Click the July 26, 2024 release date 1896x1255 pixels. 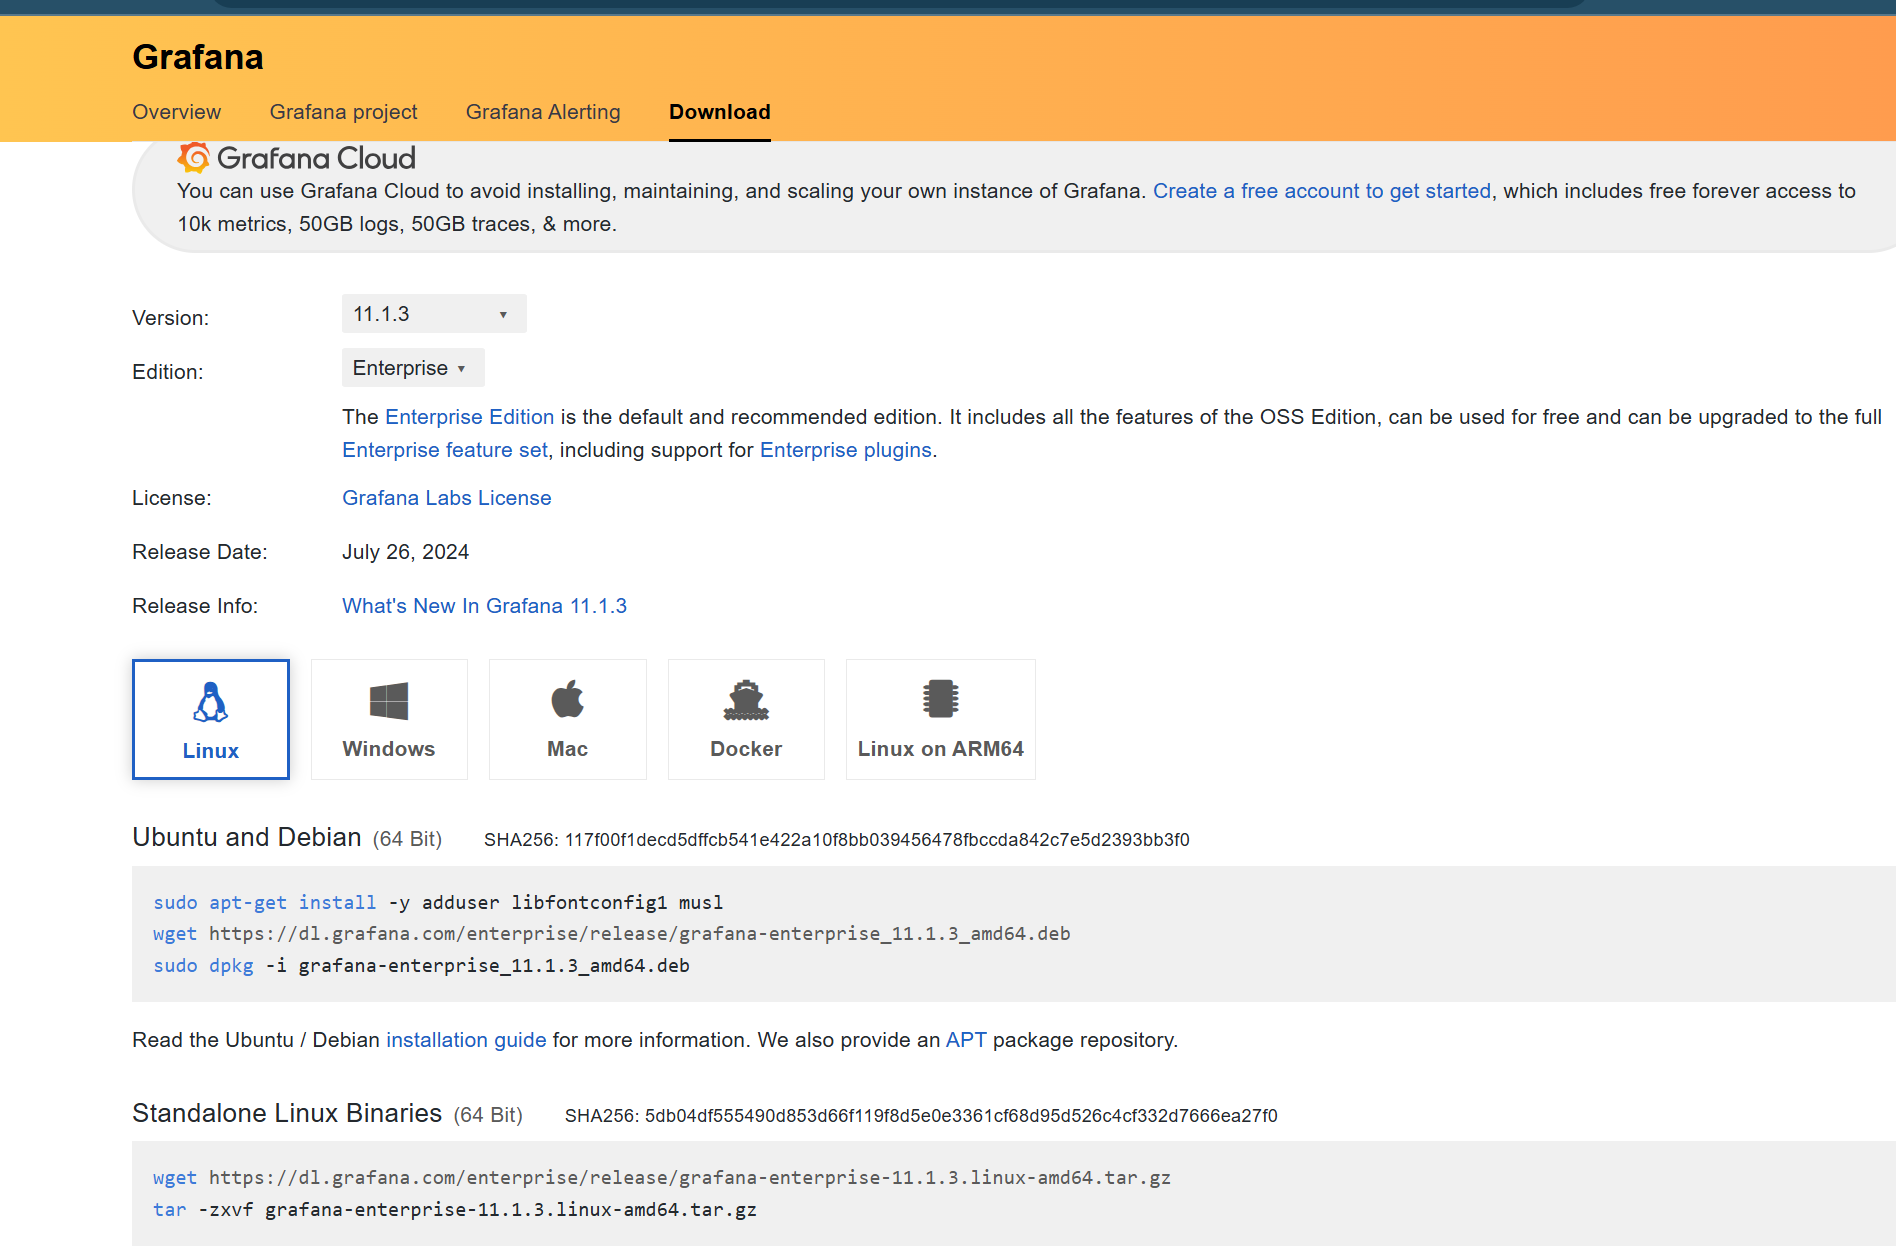point(405,552)
